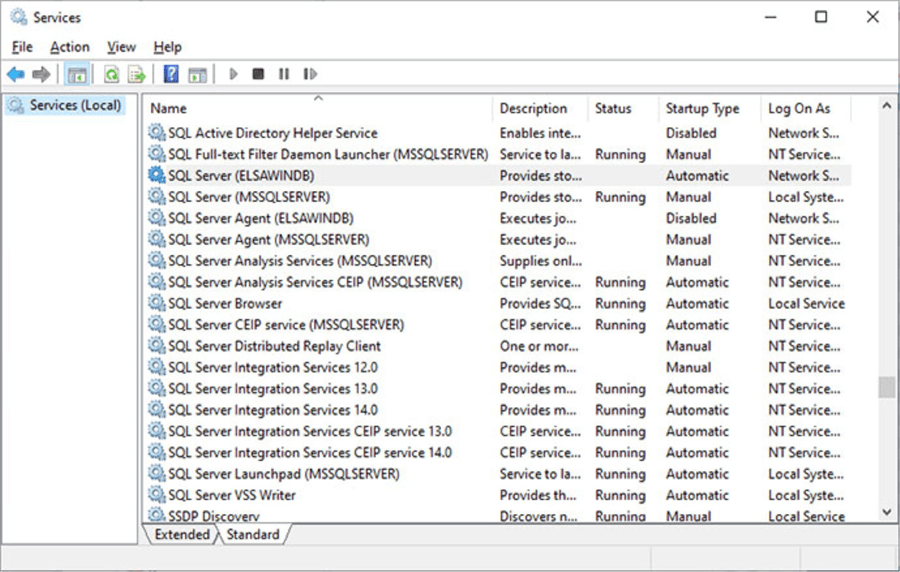Select SQL Server Integration Services 14.0
Image resolution: width=900 pixels, height=572 pixels.
click(x=273, y=410)
